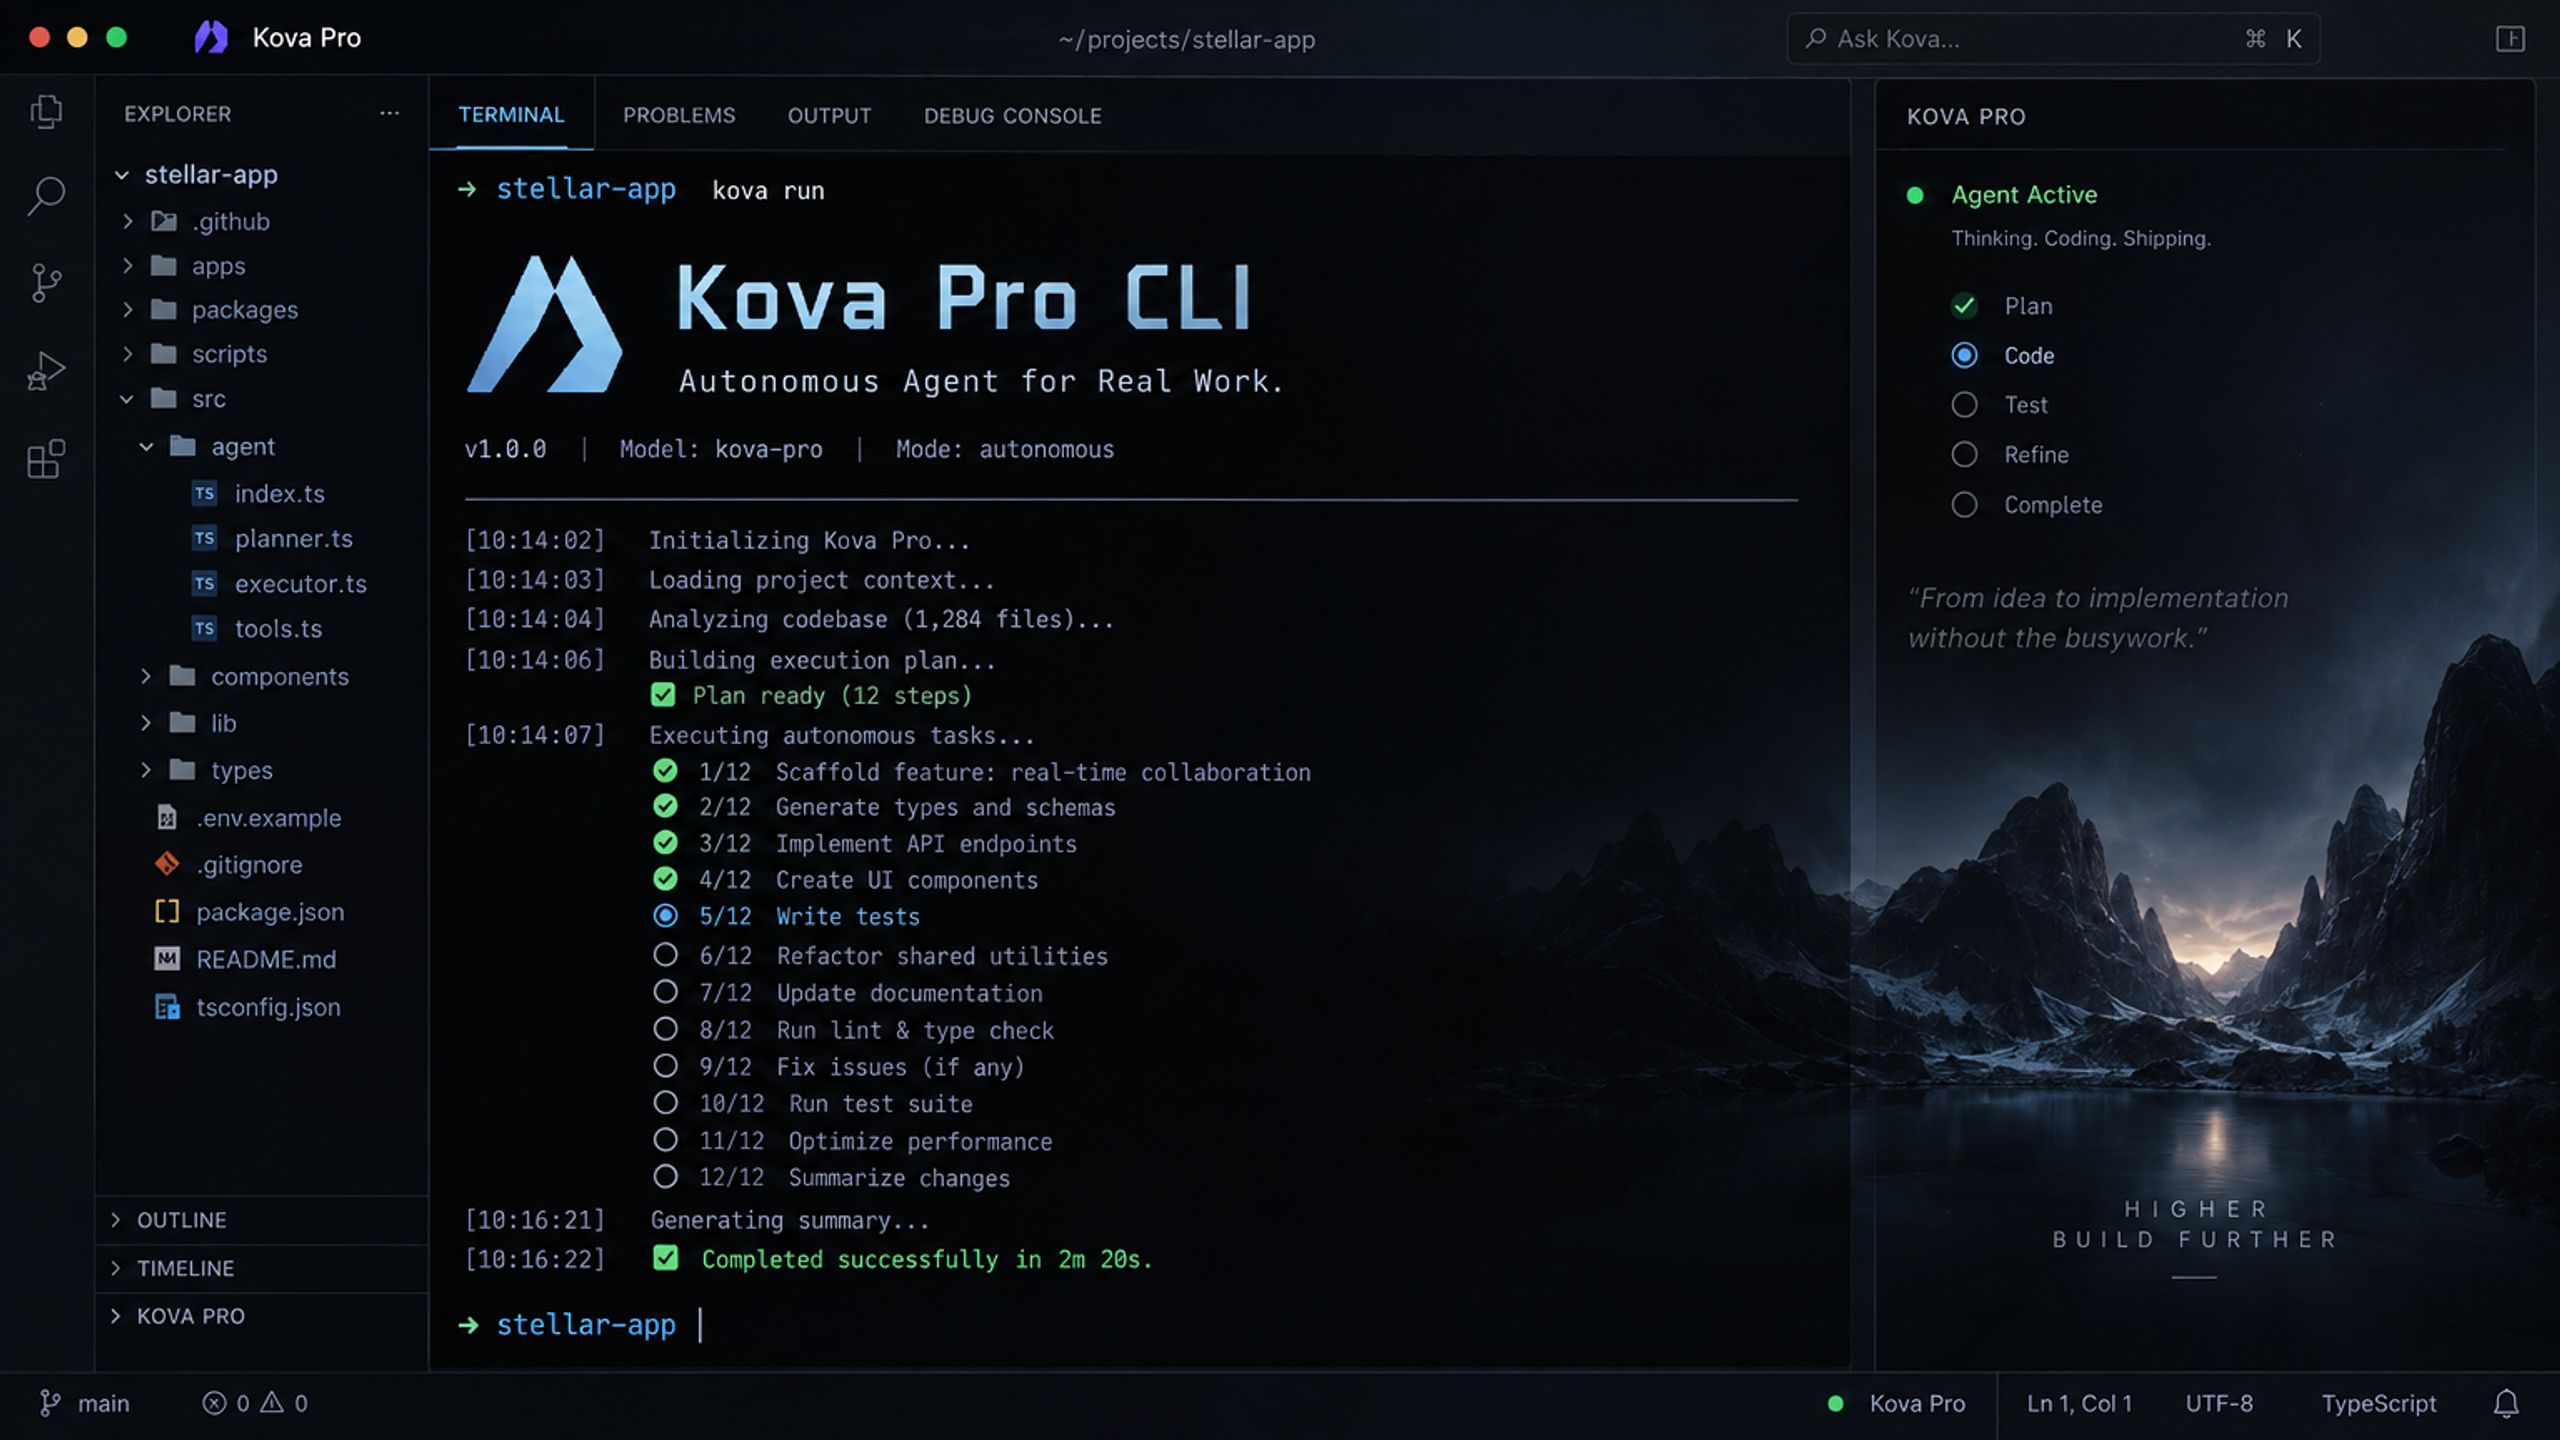This screenshot has width=2560, height=1440.
Task: Select the Refine stage radio button
Action: (x=1964, y=454)
